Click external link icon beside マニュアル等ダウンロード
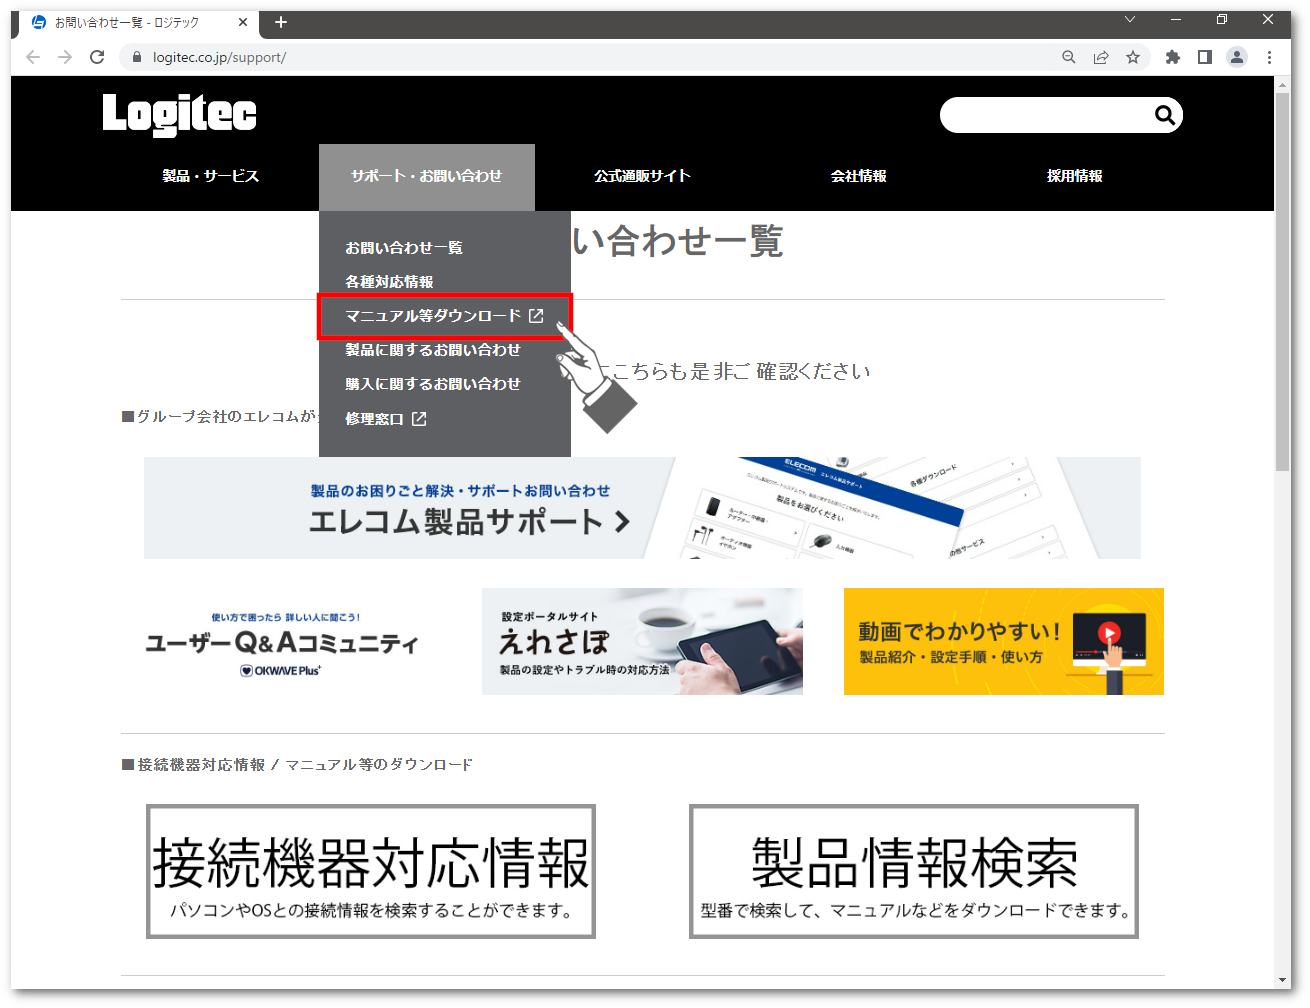The height and width of the screenshot is (1008, 1310). coord(536,316)
